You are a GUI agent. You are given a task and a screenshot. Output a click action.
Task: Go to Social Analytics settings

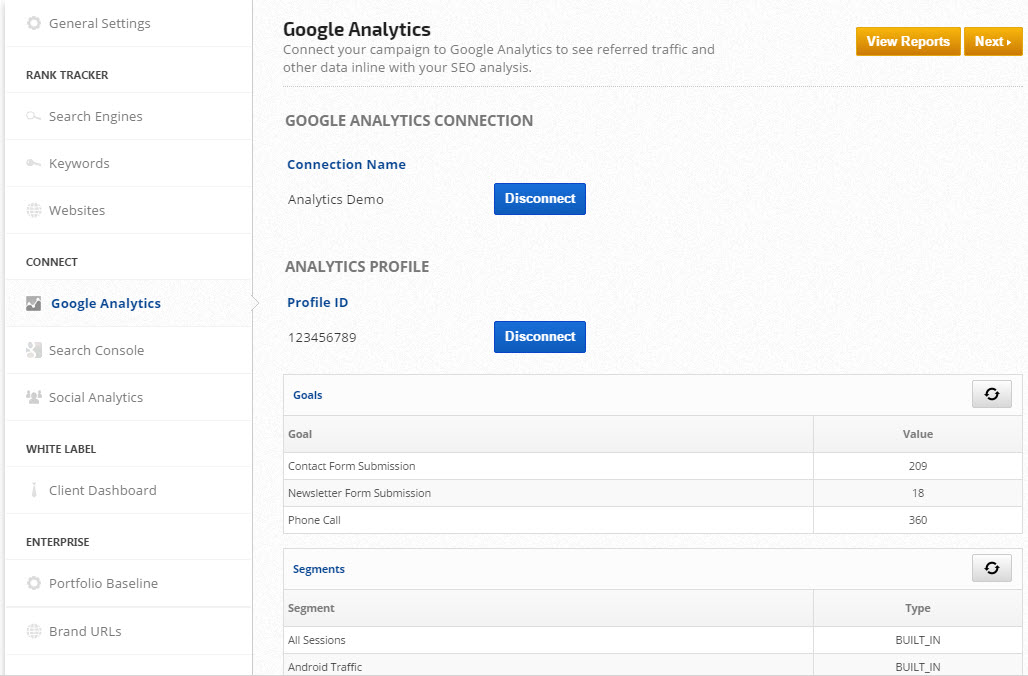click(96, 398)
